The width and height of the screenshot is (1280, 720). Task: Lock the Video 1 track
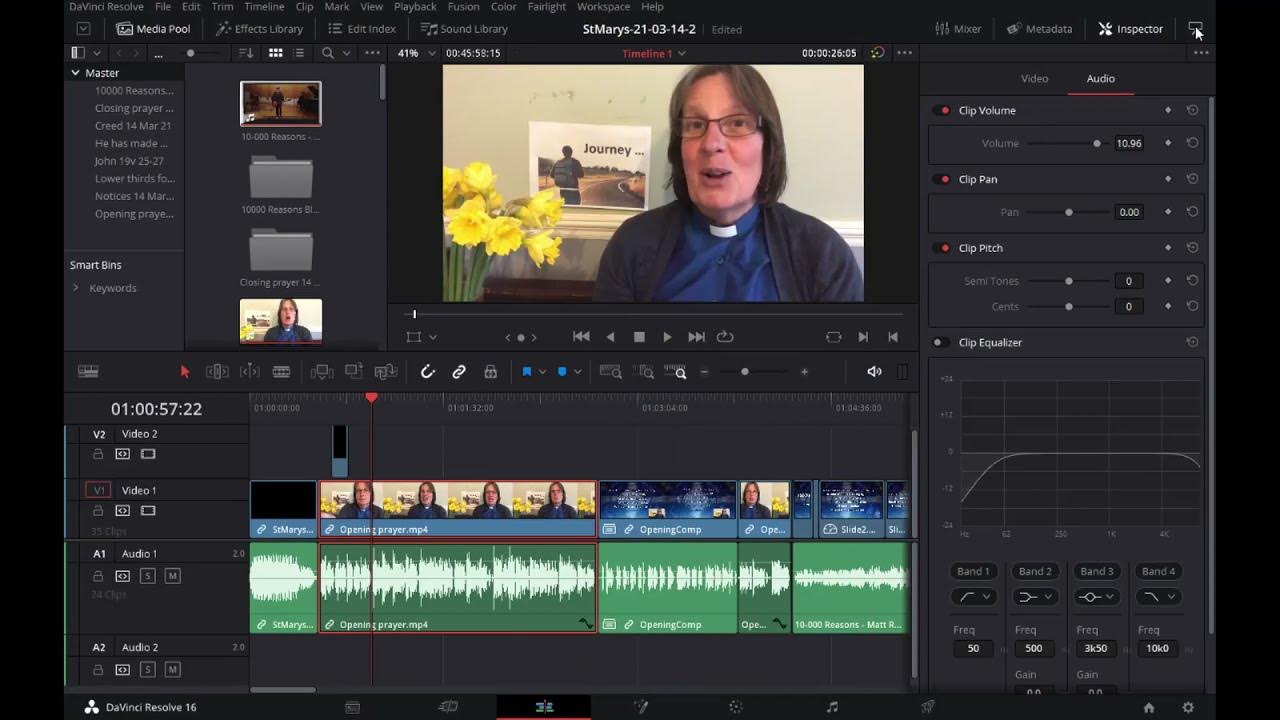tap(98, 511)
